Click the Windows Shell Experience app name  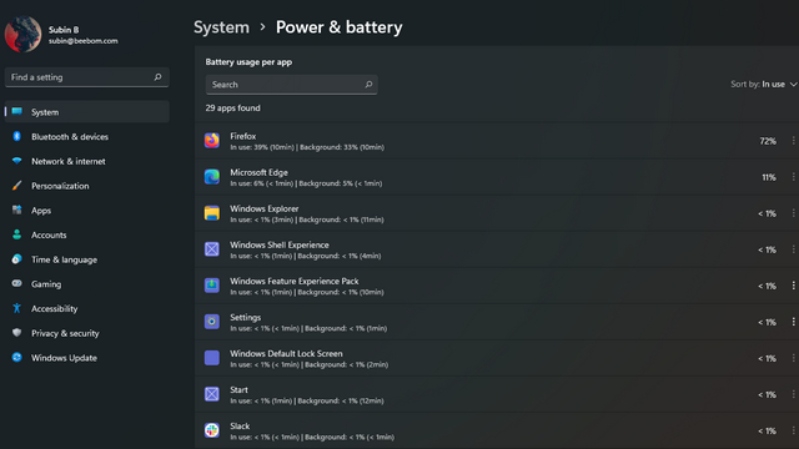[x=279, y=245]
